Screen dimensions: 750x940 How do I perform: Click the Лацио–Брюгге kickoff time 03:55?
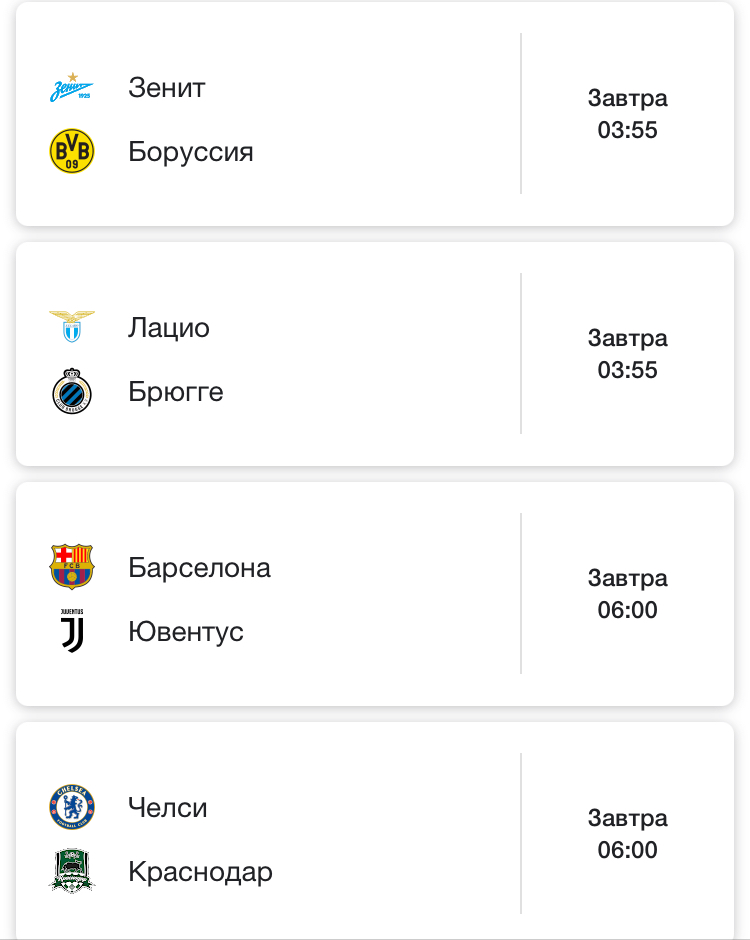(628, 370)
